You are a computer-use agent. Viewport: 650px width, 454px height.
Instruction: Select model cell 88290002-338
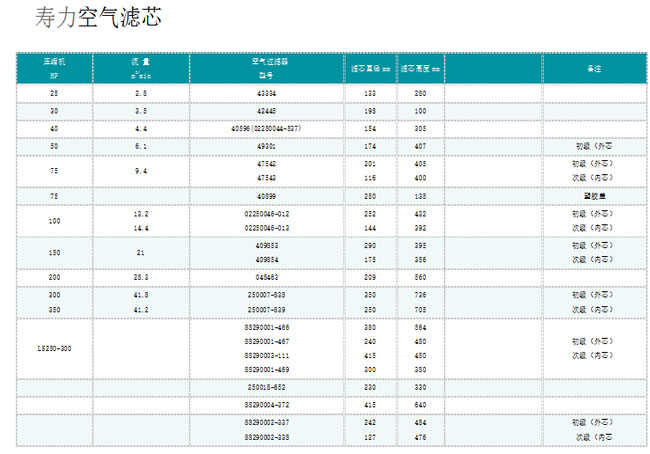click(x=267, y=437)
